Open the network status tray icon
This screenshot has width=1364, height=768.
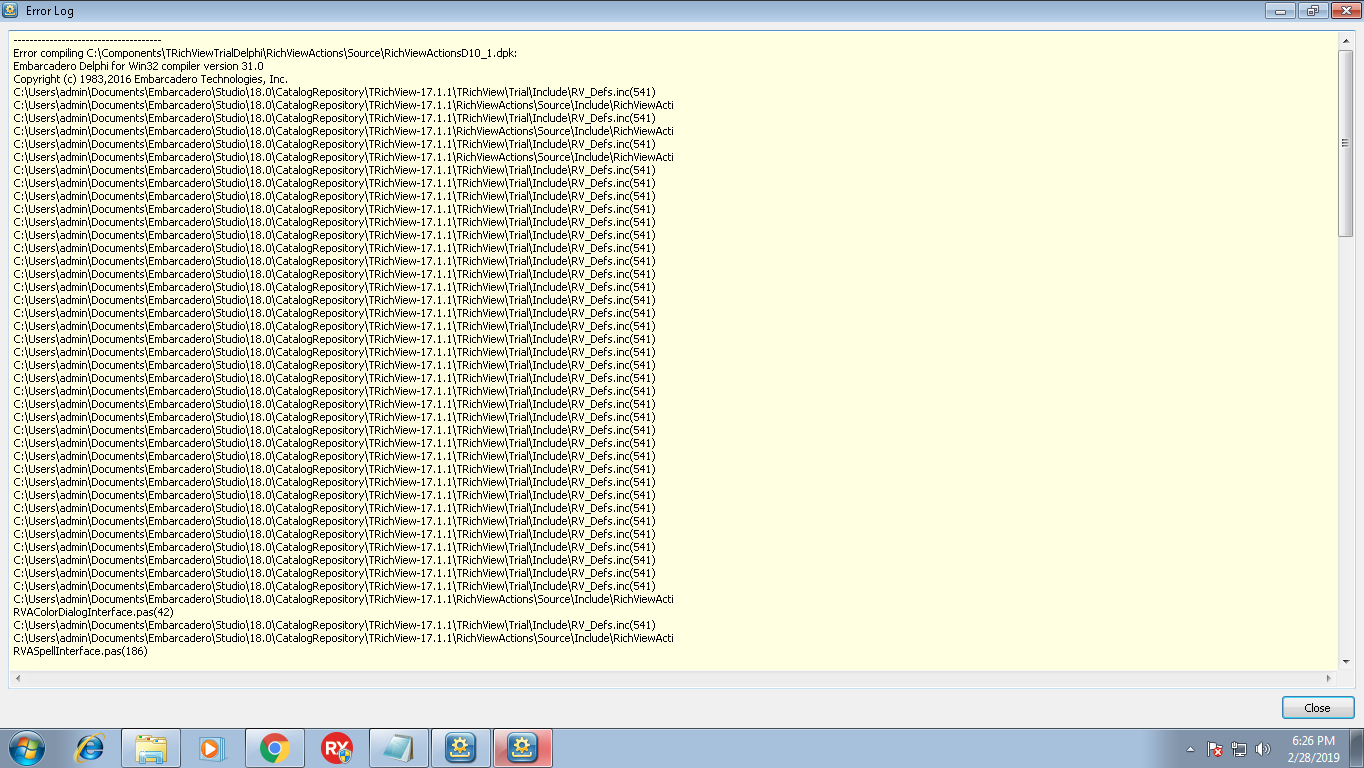(1239, 748)
